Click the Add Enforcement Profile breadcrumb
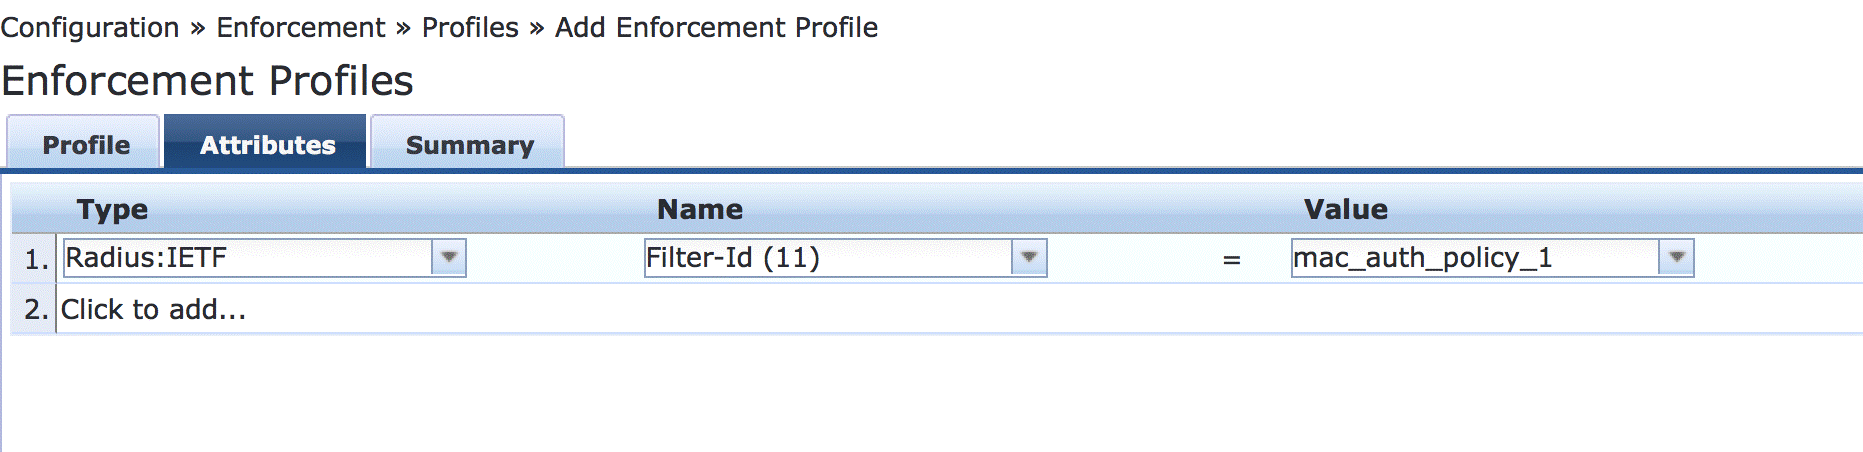This screenshot has height=452, width=1863. 716,27
